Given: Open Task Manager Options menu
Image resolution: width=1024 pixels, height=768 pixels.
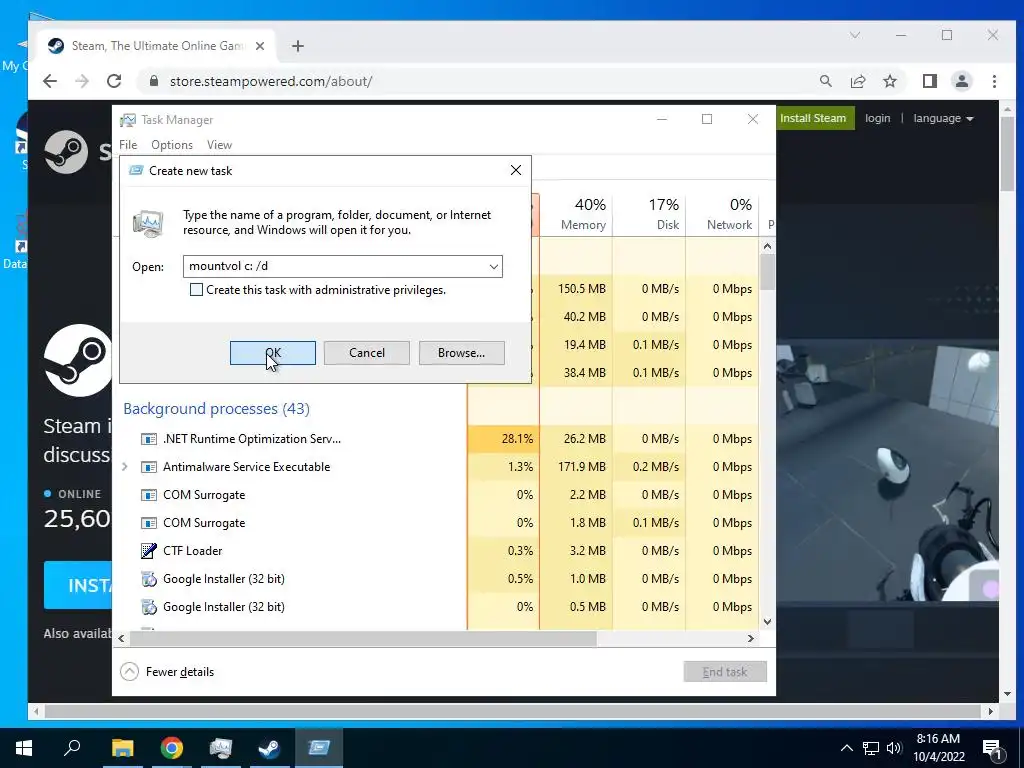Looking at the screenshot, I should click(x=172, y=145).
